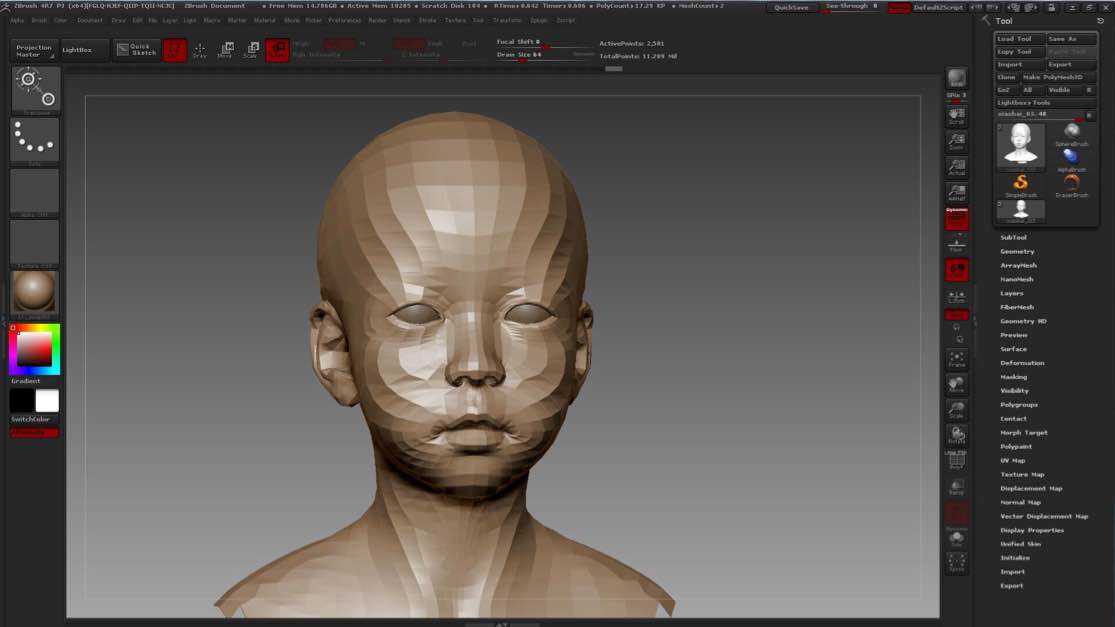Click the Actual size icon
Viewport: 1115px width, 627px height.
point(956,167)
